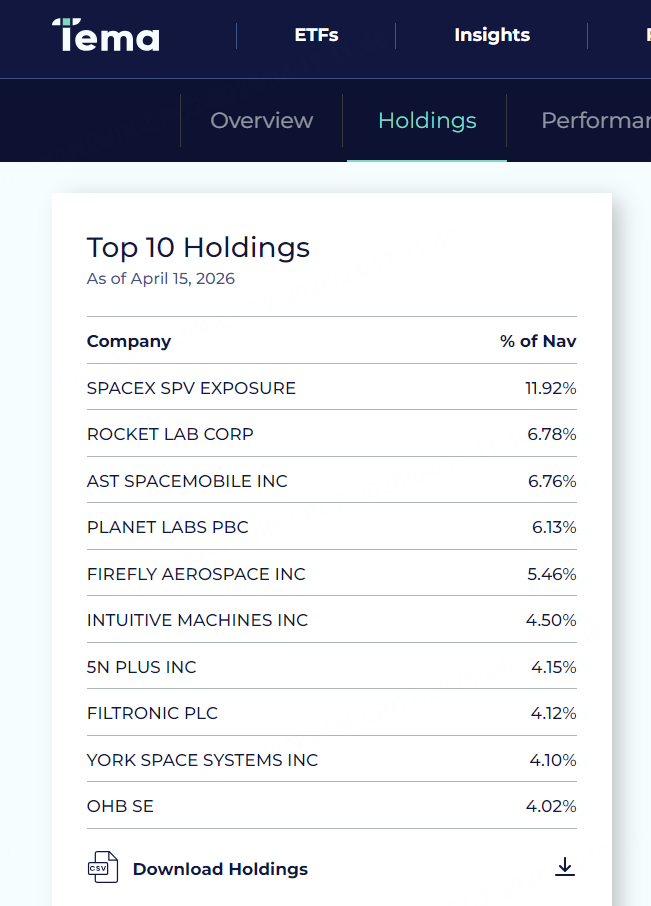
Task: Open the Insights menu
Action: point(491,35)
